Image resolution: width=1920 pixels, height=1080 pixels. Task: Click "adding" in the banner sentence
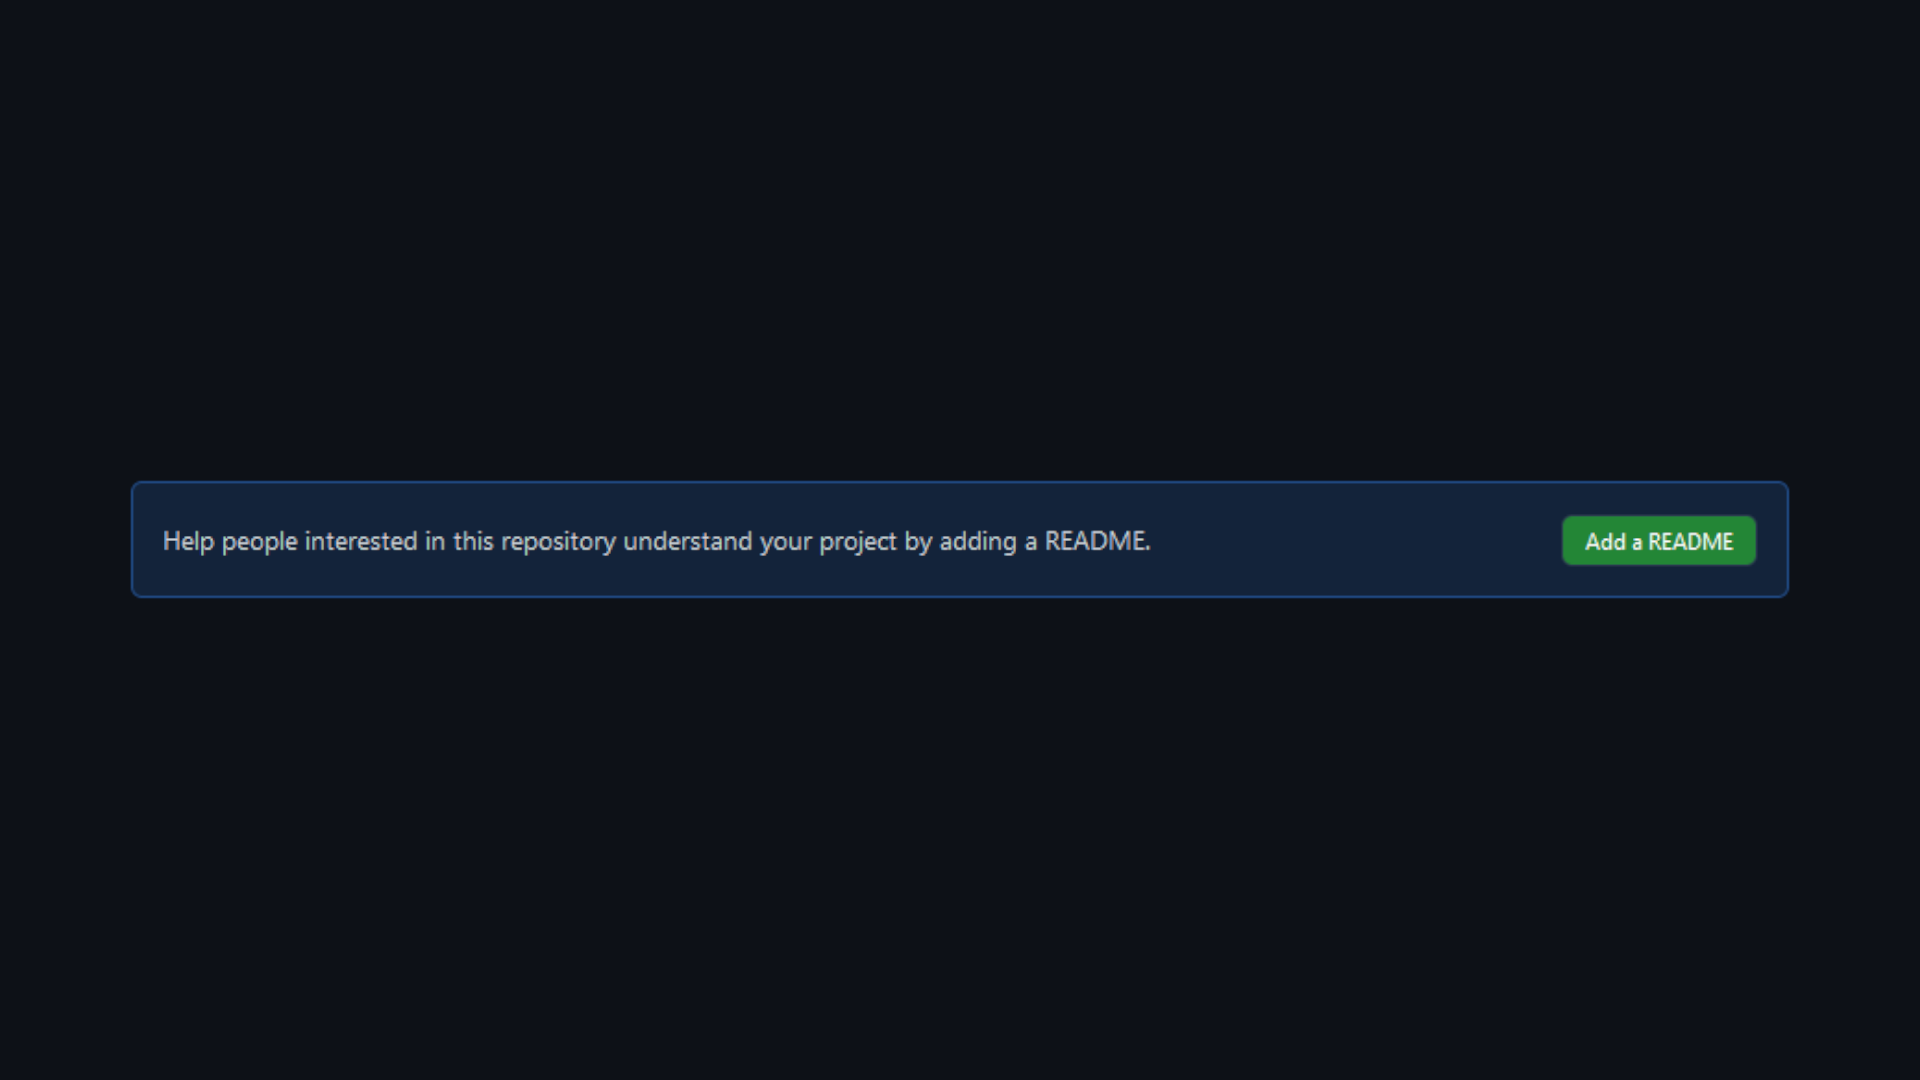[977, 542]
